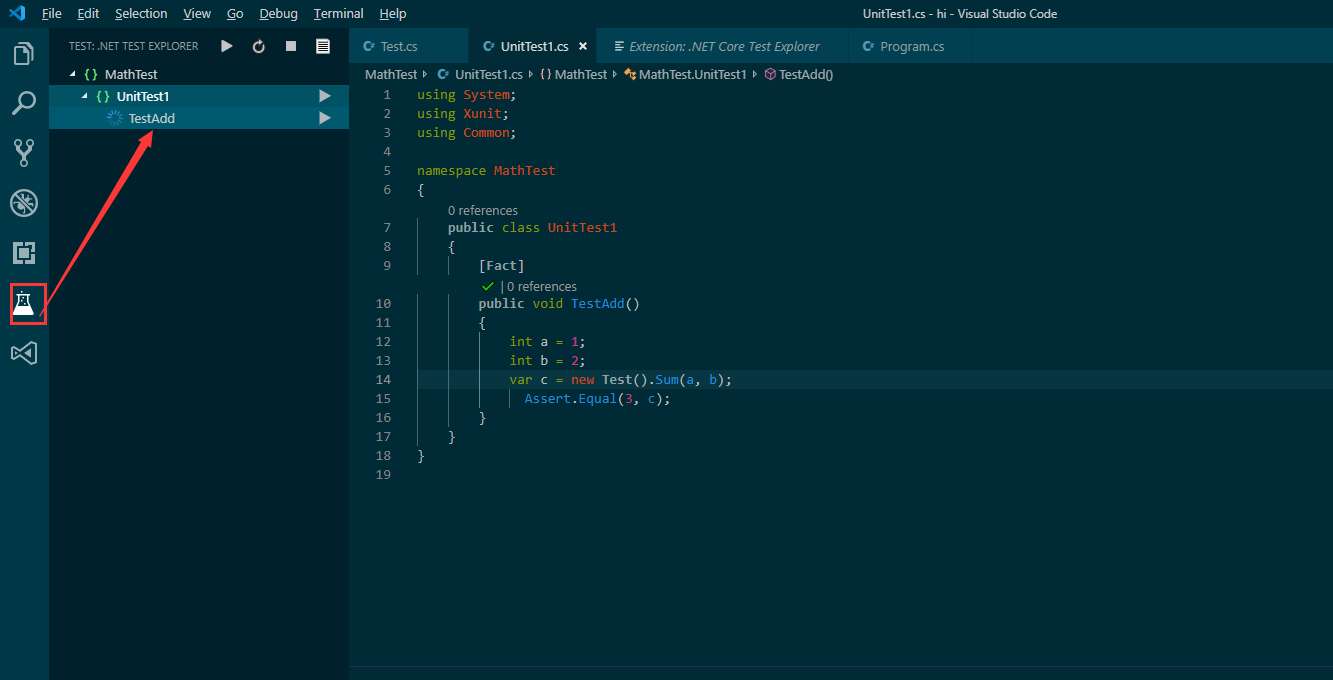
Task: Collapse the MathTest tree node
Action: (x=72, y=74)
